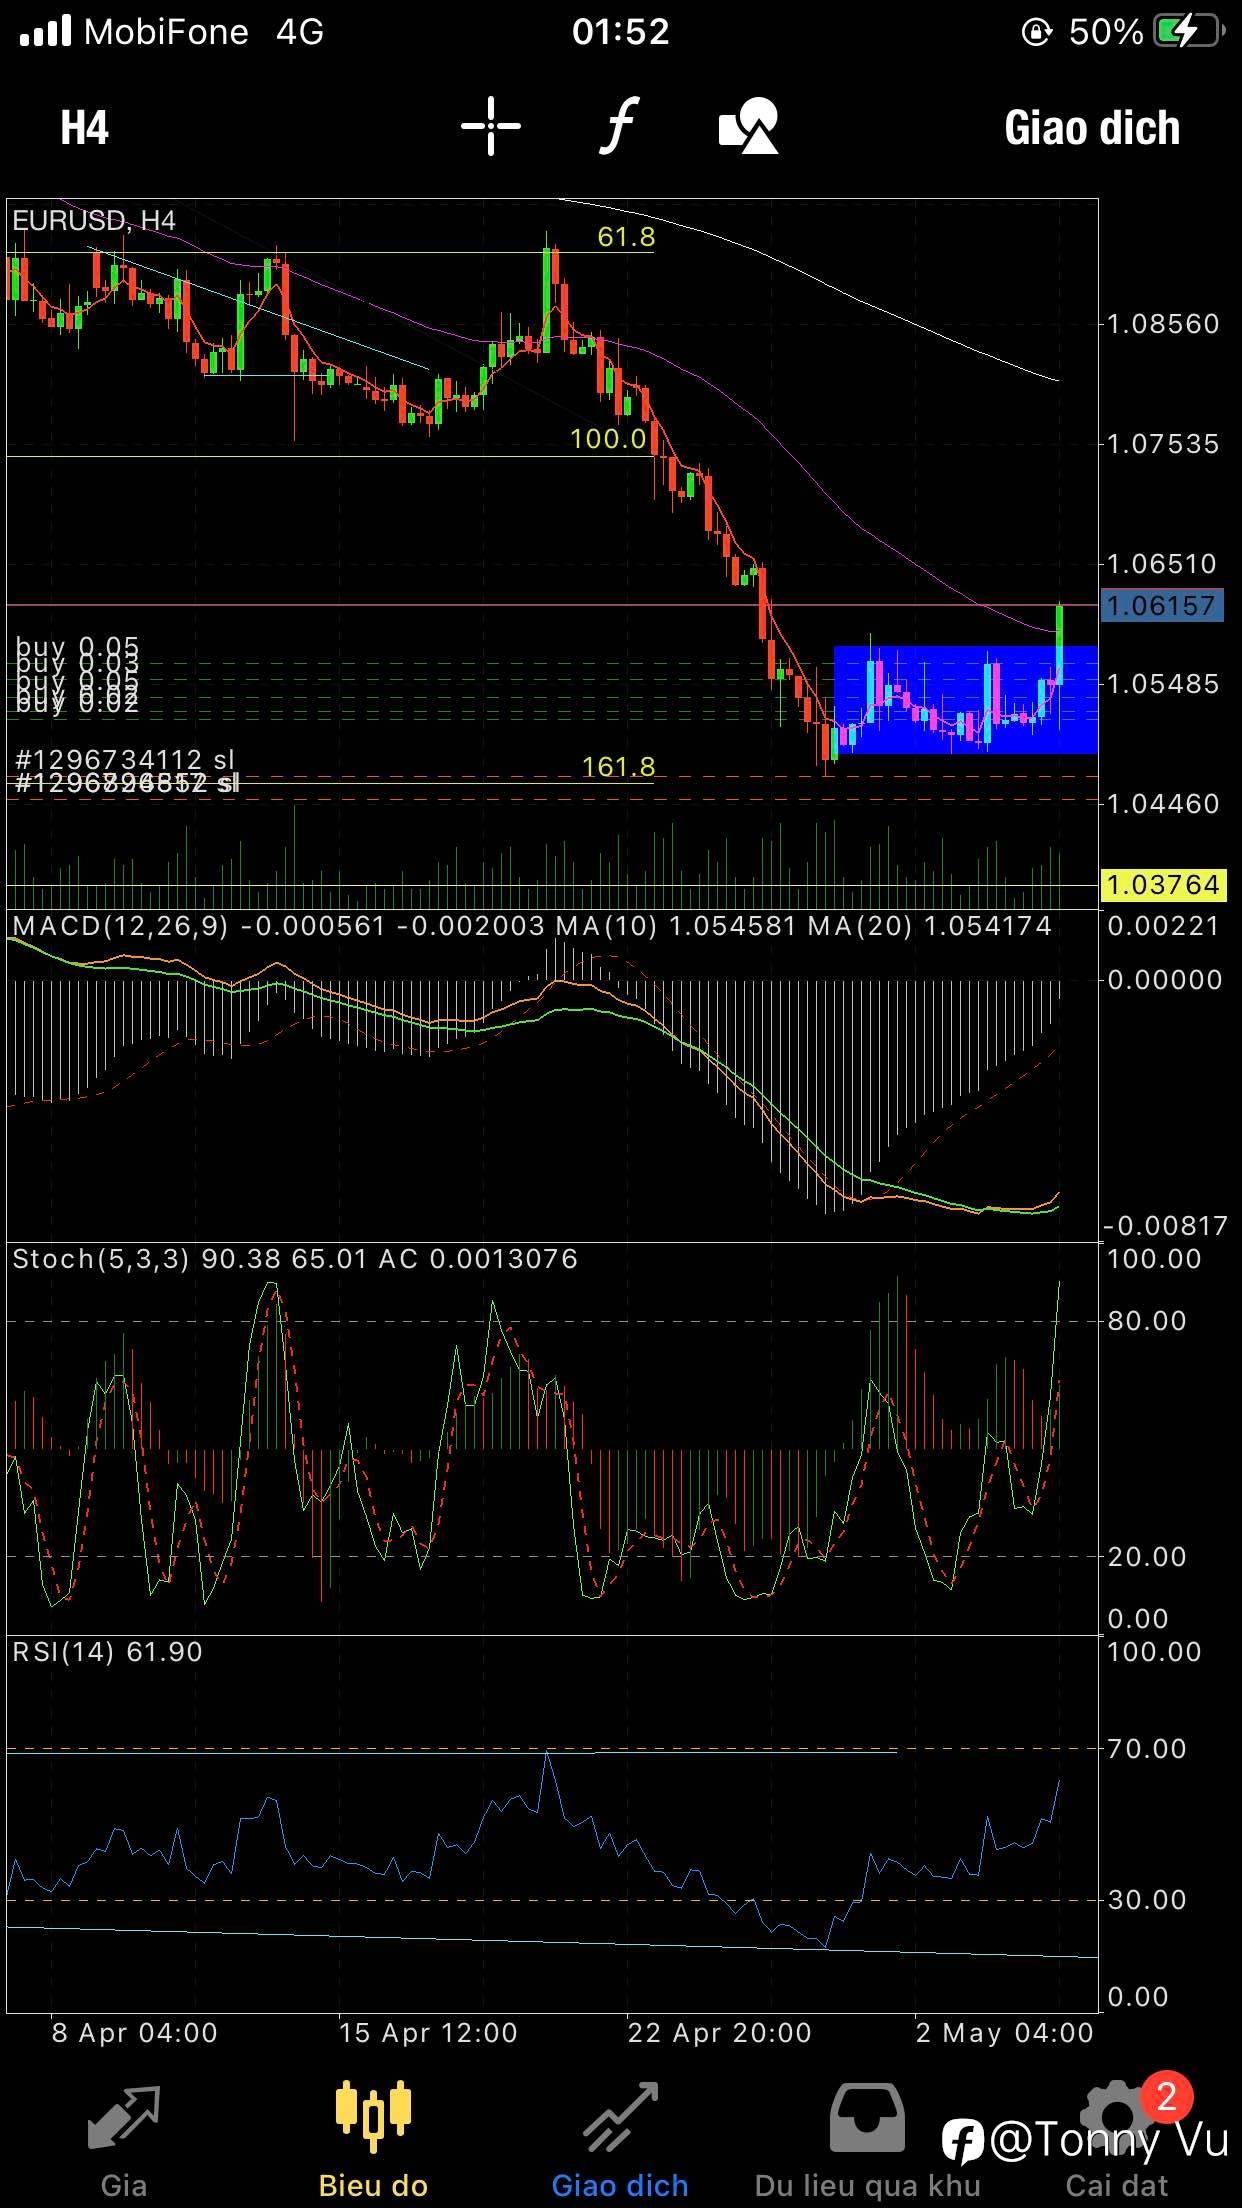Open the drawing objects shapes icon

click(x=749, y=126)
